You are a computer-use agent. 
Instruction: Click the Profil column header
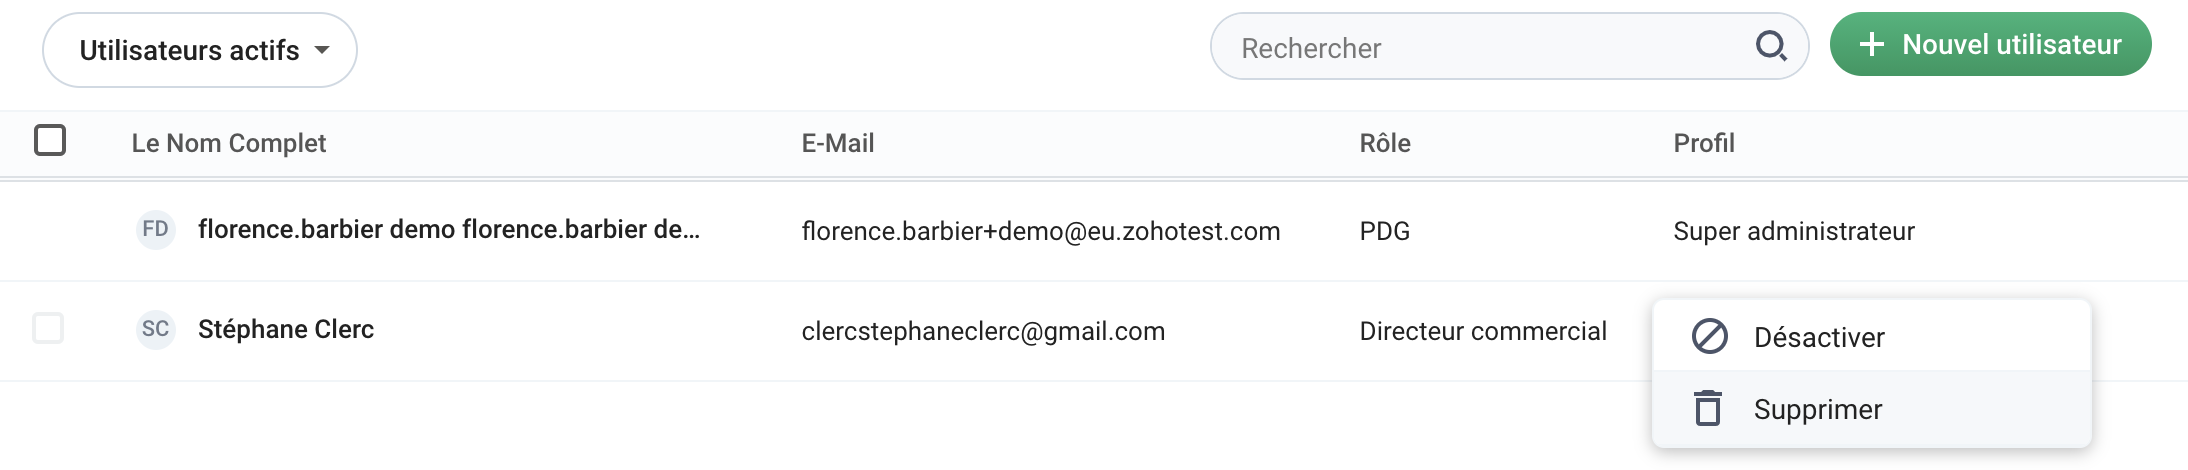pyautogui.click(x=1704, y=143)
